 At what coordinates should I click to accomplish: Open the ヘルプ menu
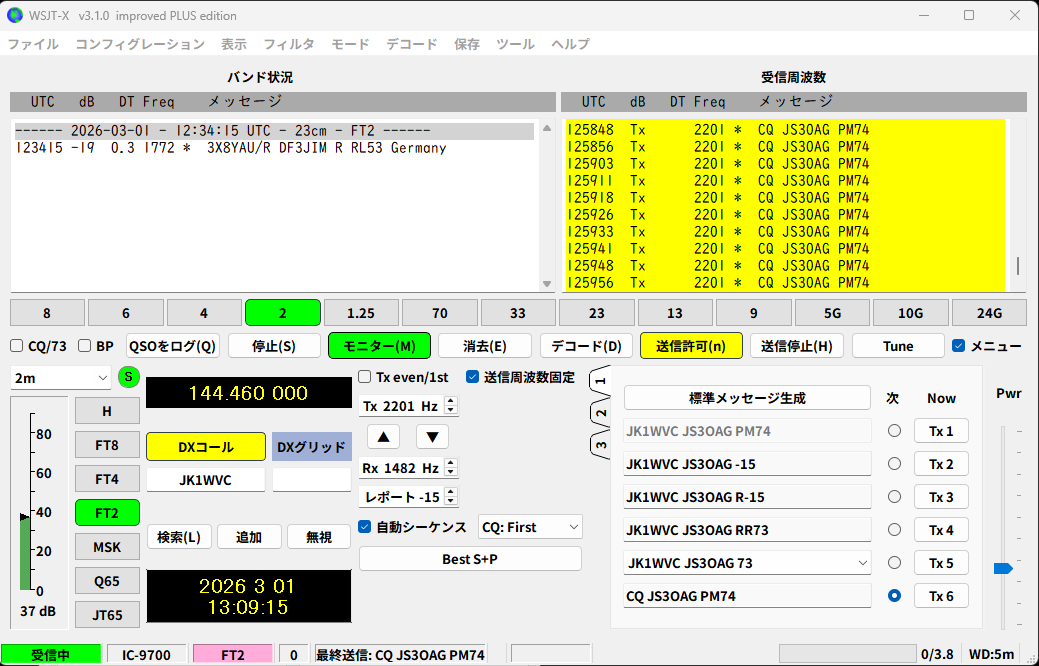[570, 44]
